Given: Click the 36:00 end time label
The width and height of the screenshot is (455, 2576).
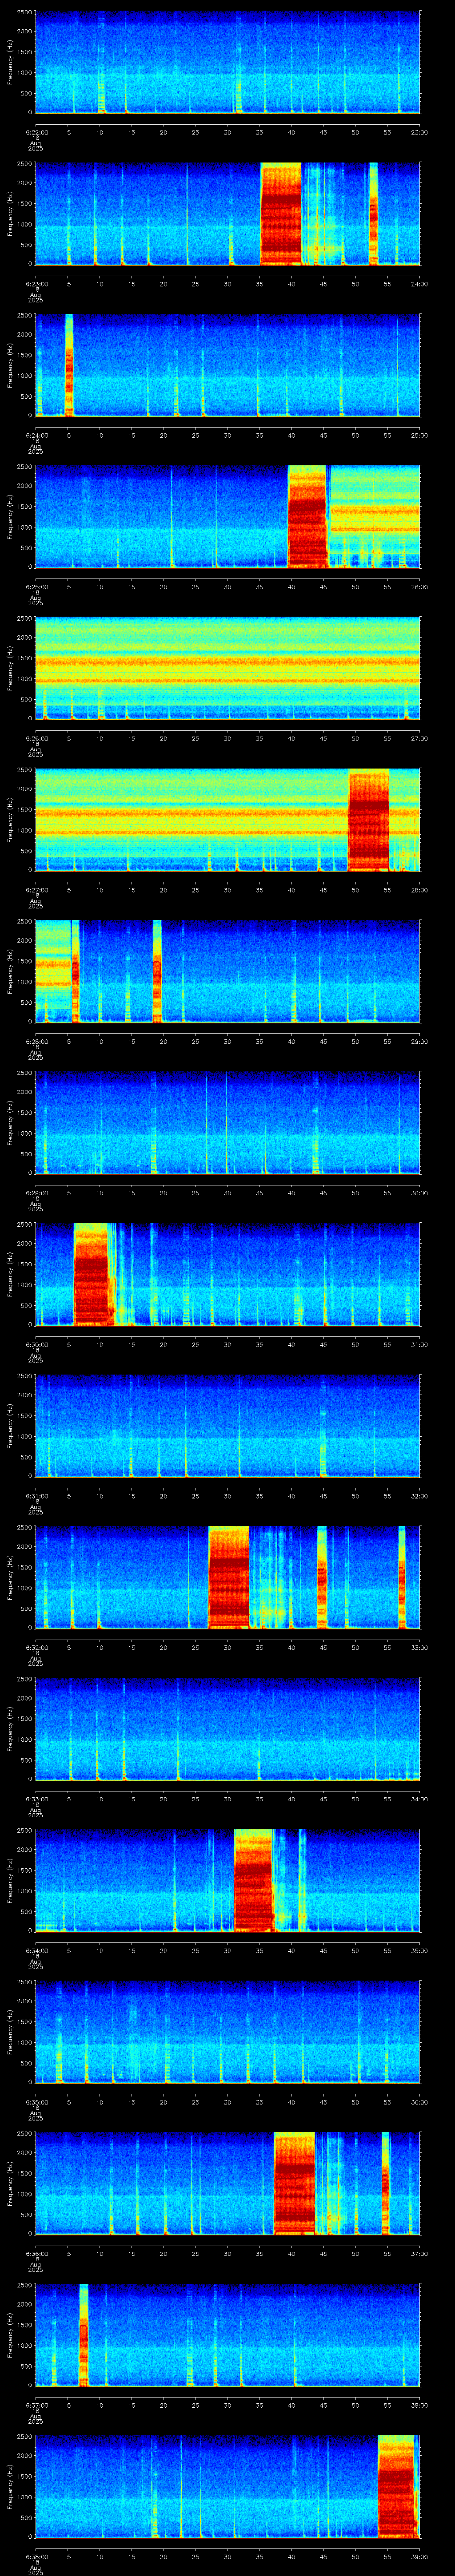Looking at the screenshot, I should click(419, 2102).
